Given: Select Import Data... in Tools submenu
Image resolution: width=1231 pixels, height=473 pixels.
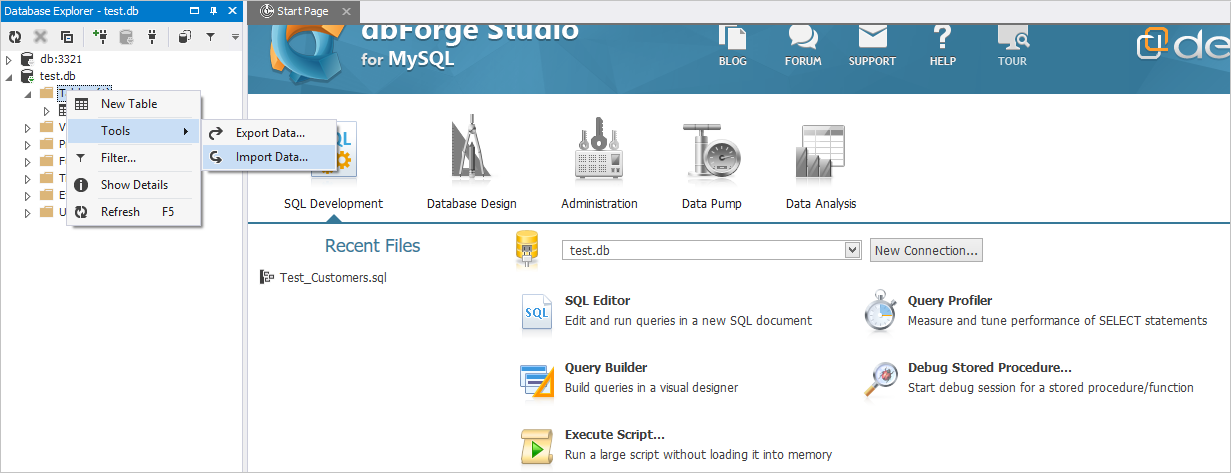Looking at the screenshot, I should click(270, 157).
